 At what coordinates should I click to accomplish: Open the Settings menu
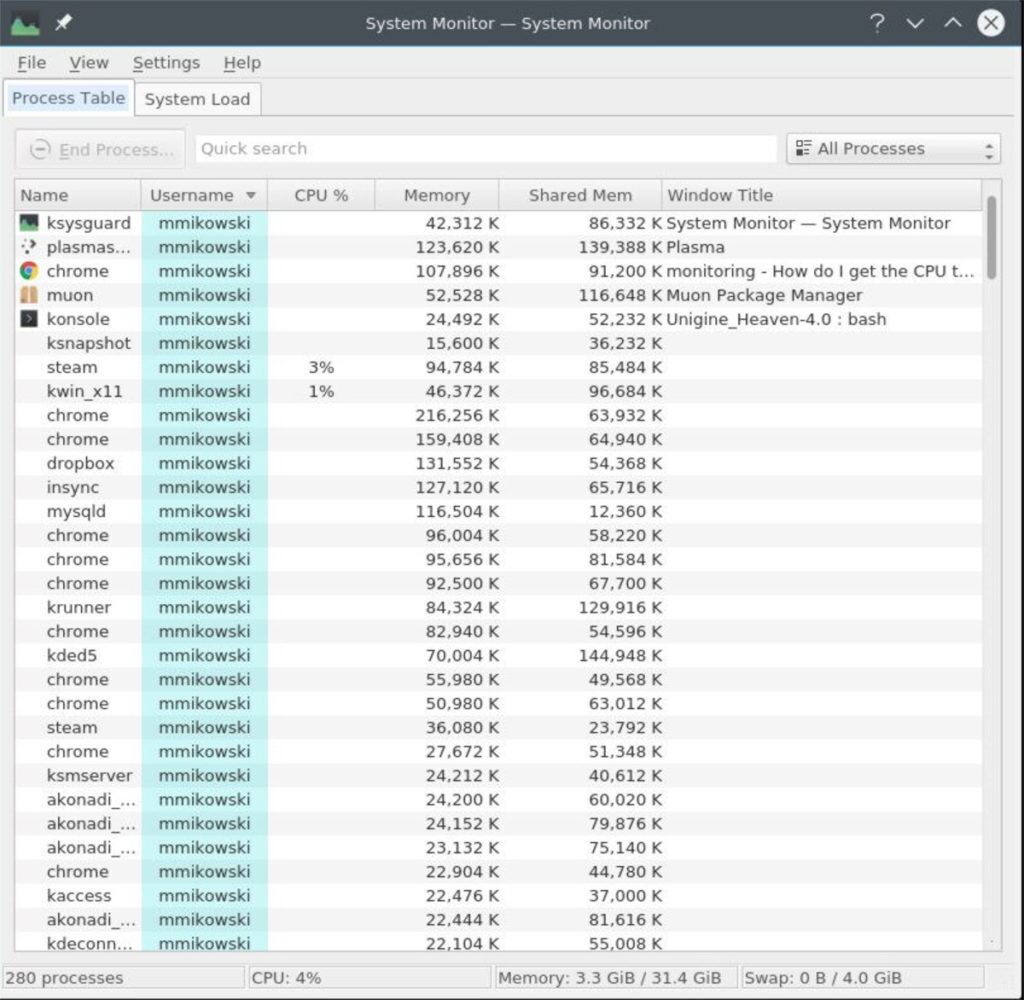click(166, 62)
